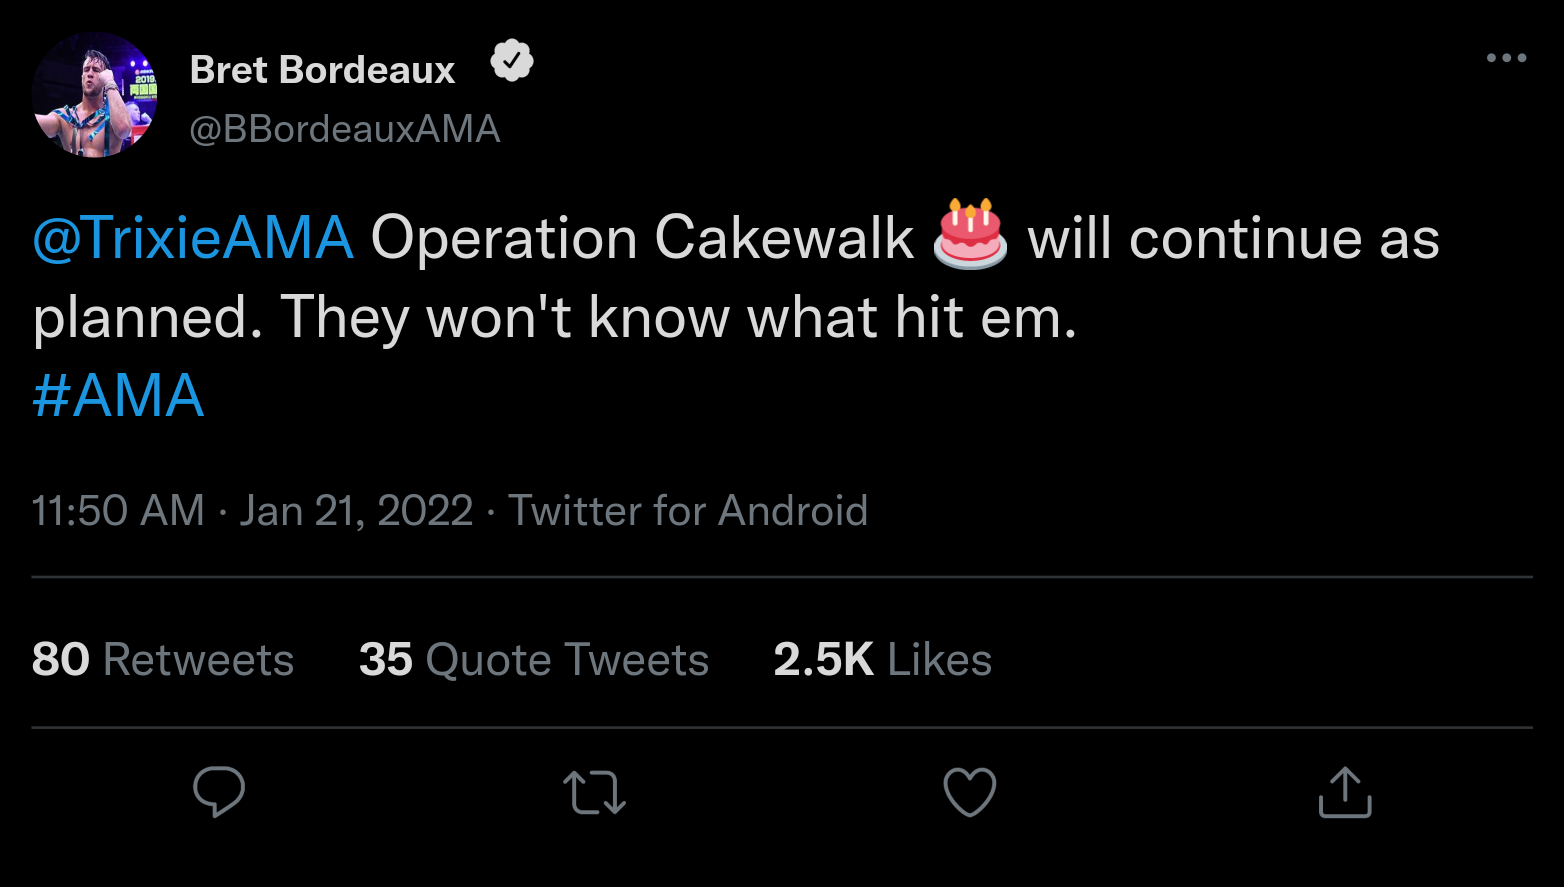Click the Twitter for Android source label
The height and width of the screenshot is (887, 1564).
pyautogui.click(x=688, y=511)
